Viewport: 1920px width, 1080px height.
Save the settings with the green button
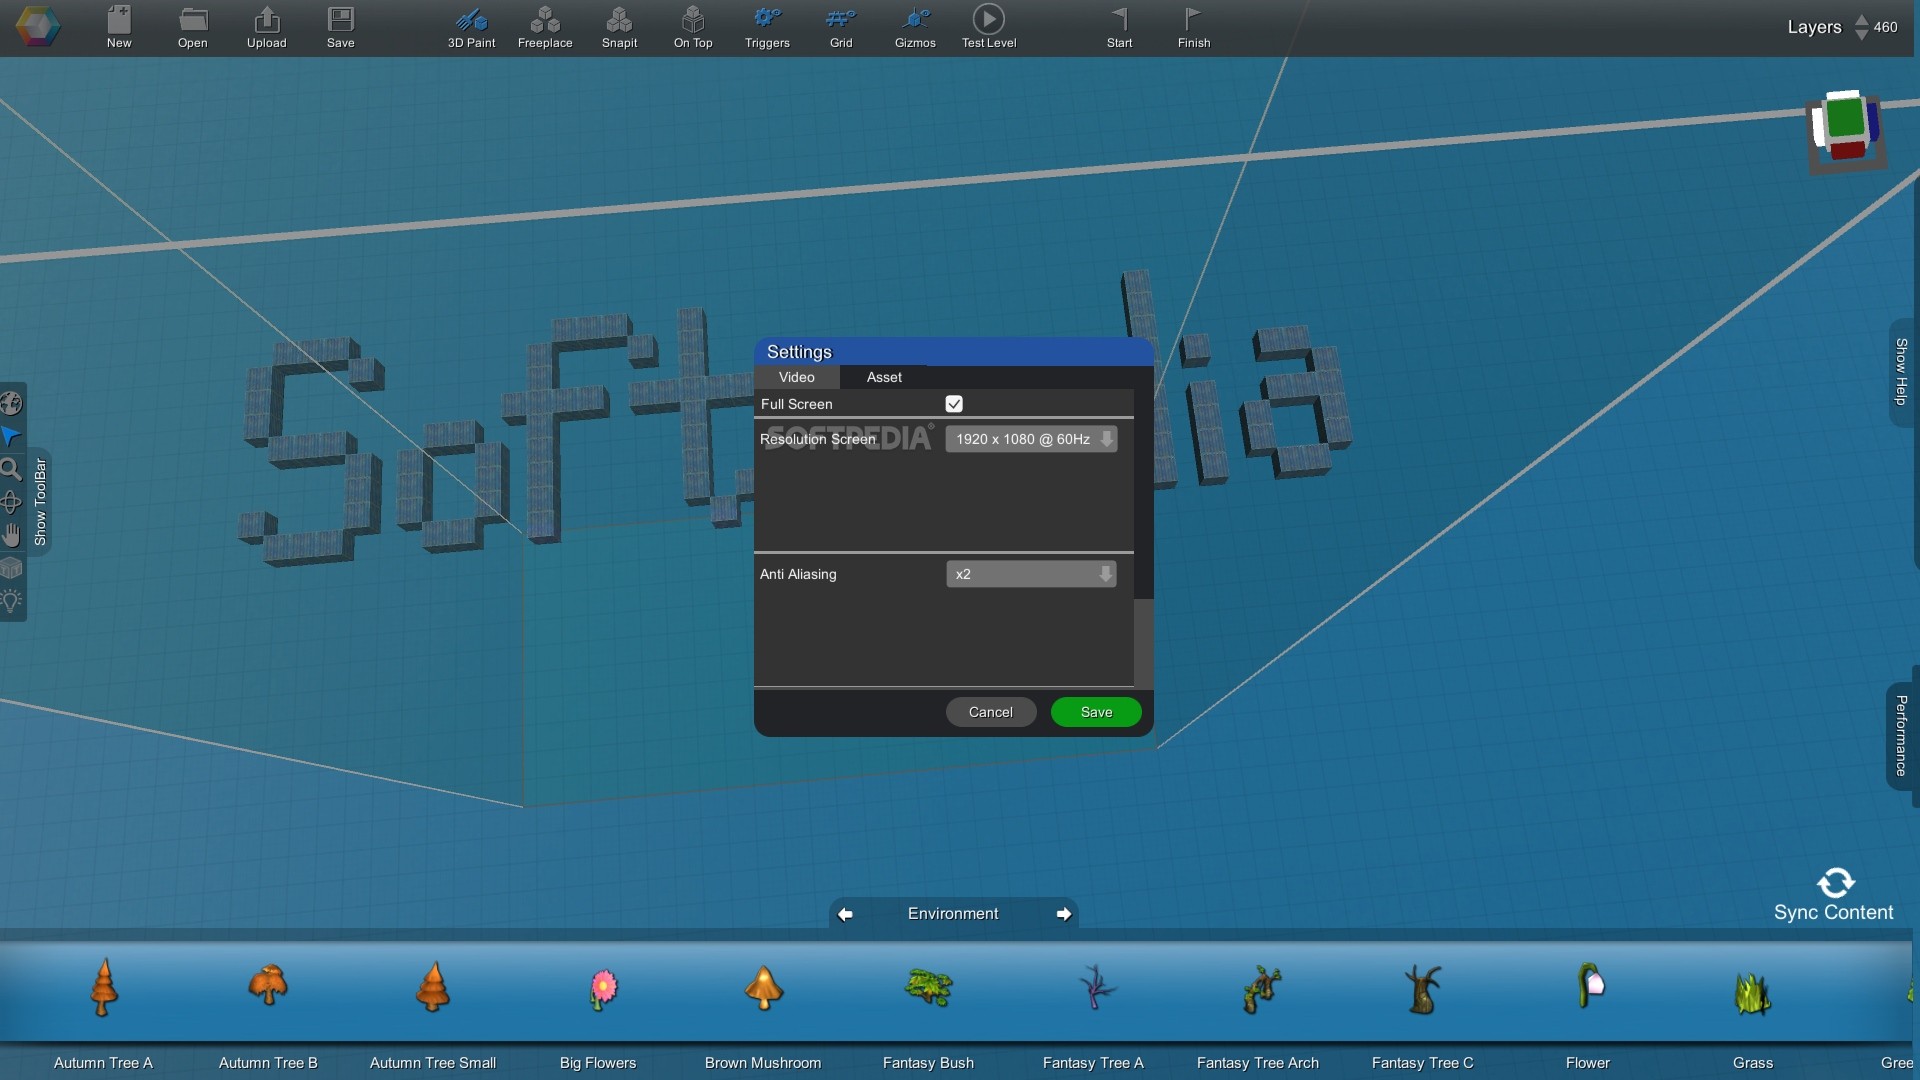tap(1096, 712)
